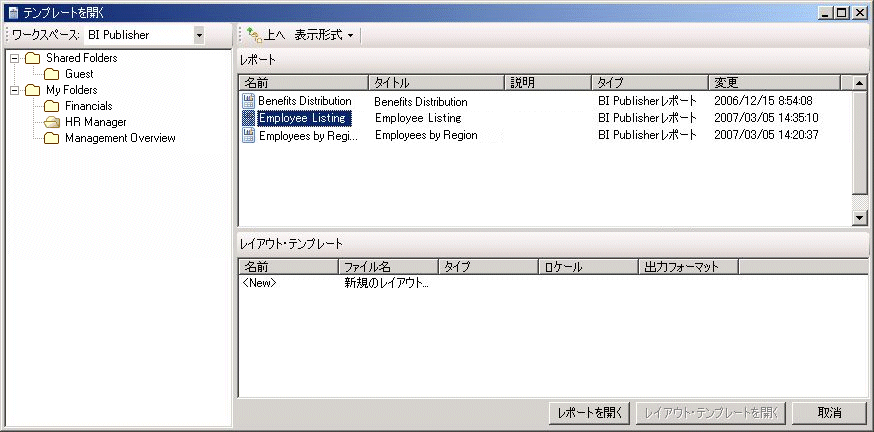Click the Employees by Region report icon
Screen dimensions: 874x432
tap(249, 135)
